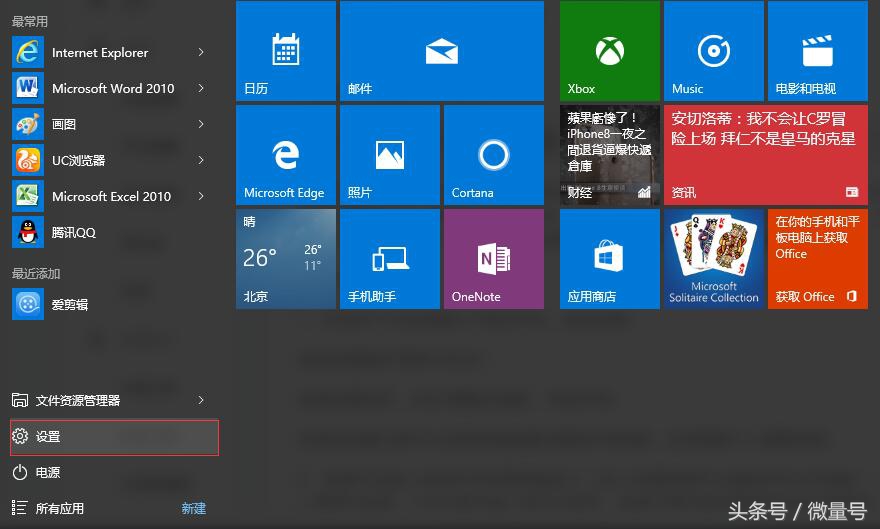Click the 爱剪辑 label text
The image size is (880, 529).
(70, 305)
